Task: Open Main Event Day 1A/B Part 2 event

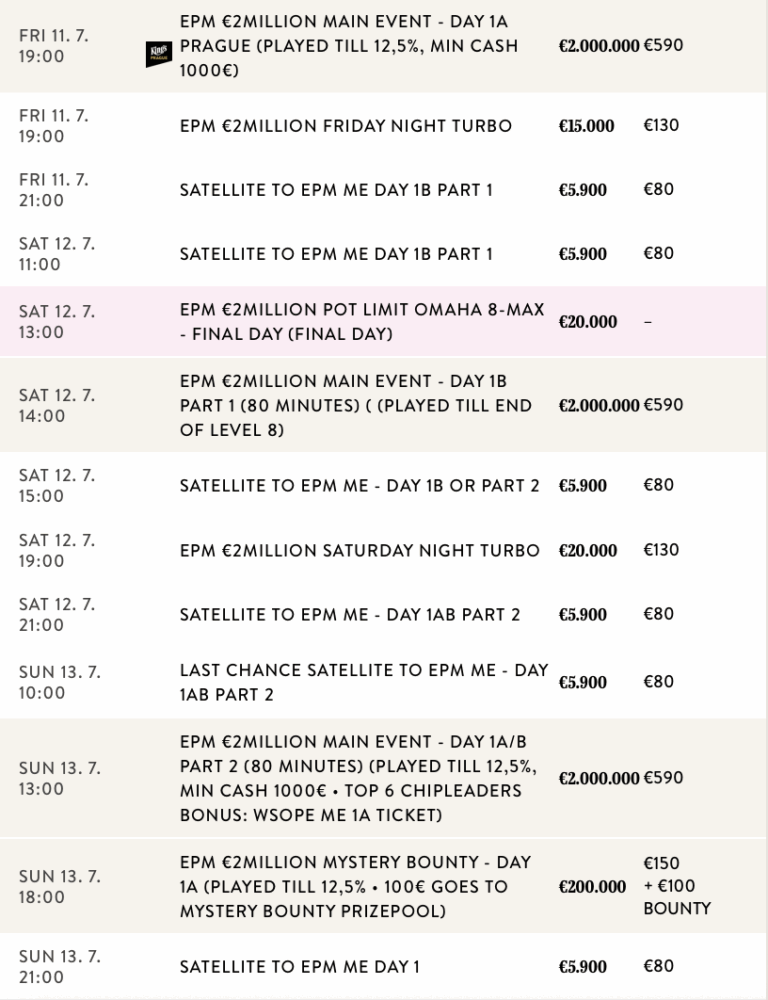Action: point(358,778)
